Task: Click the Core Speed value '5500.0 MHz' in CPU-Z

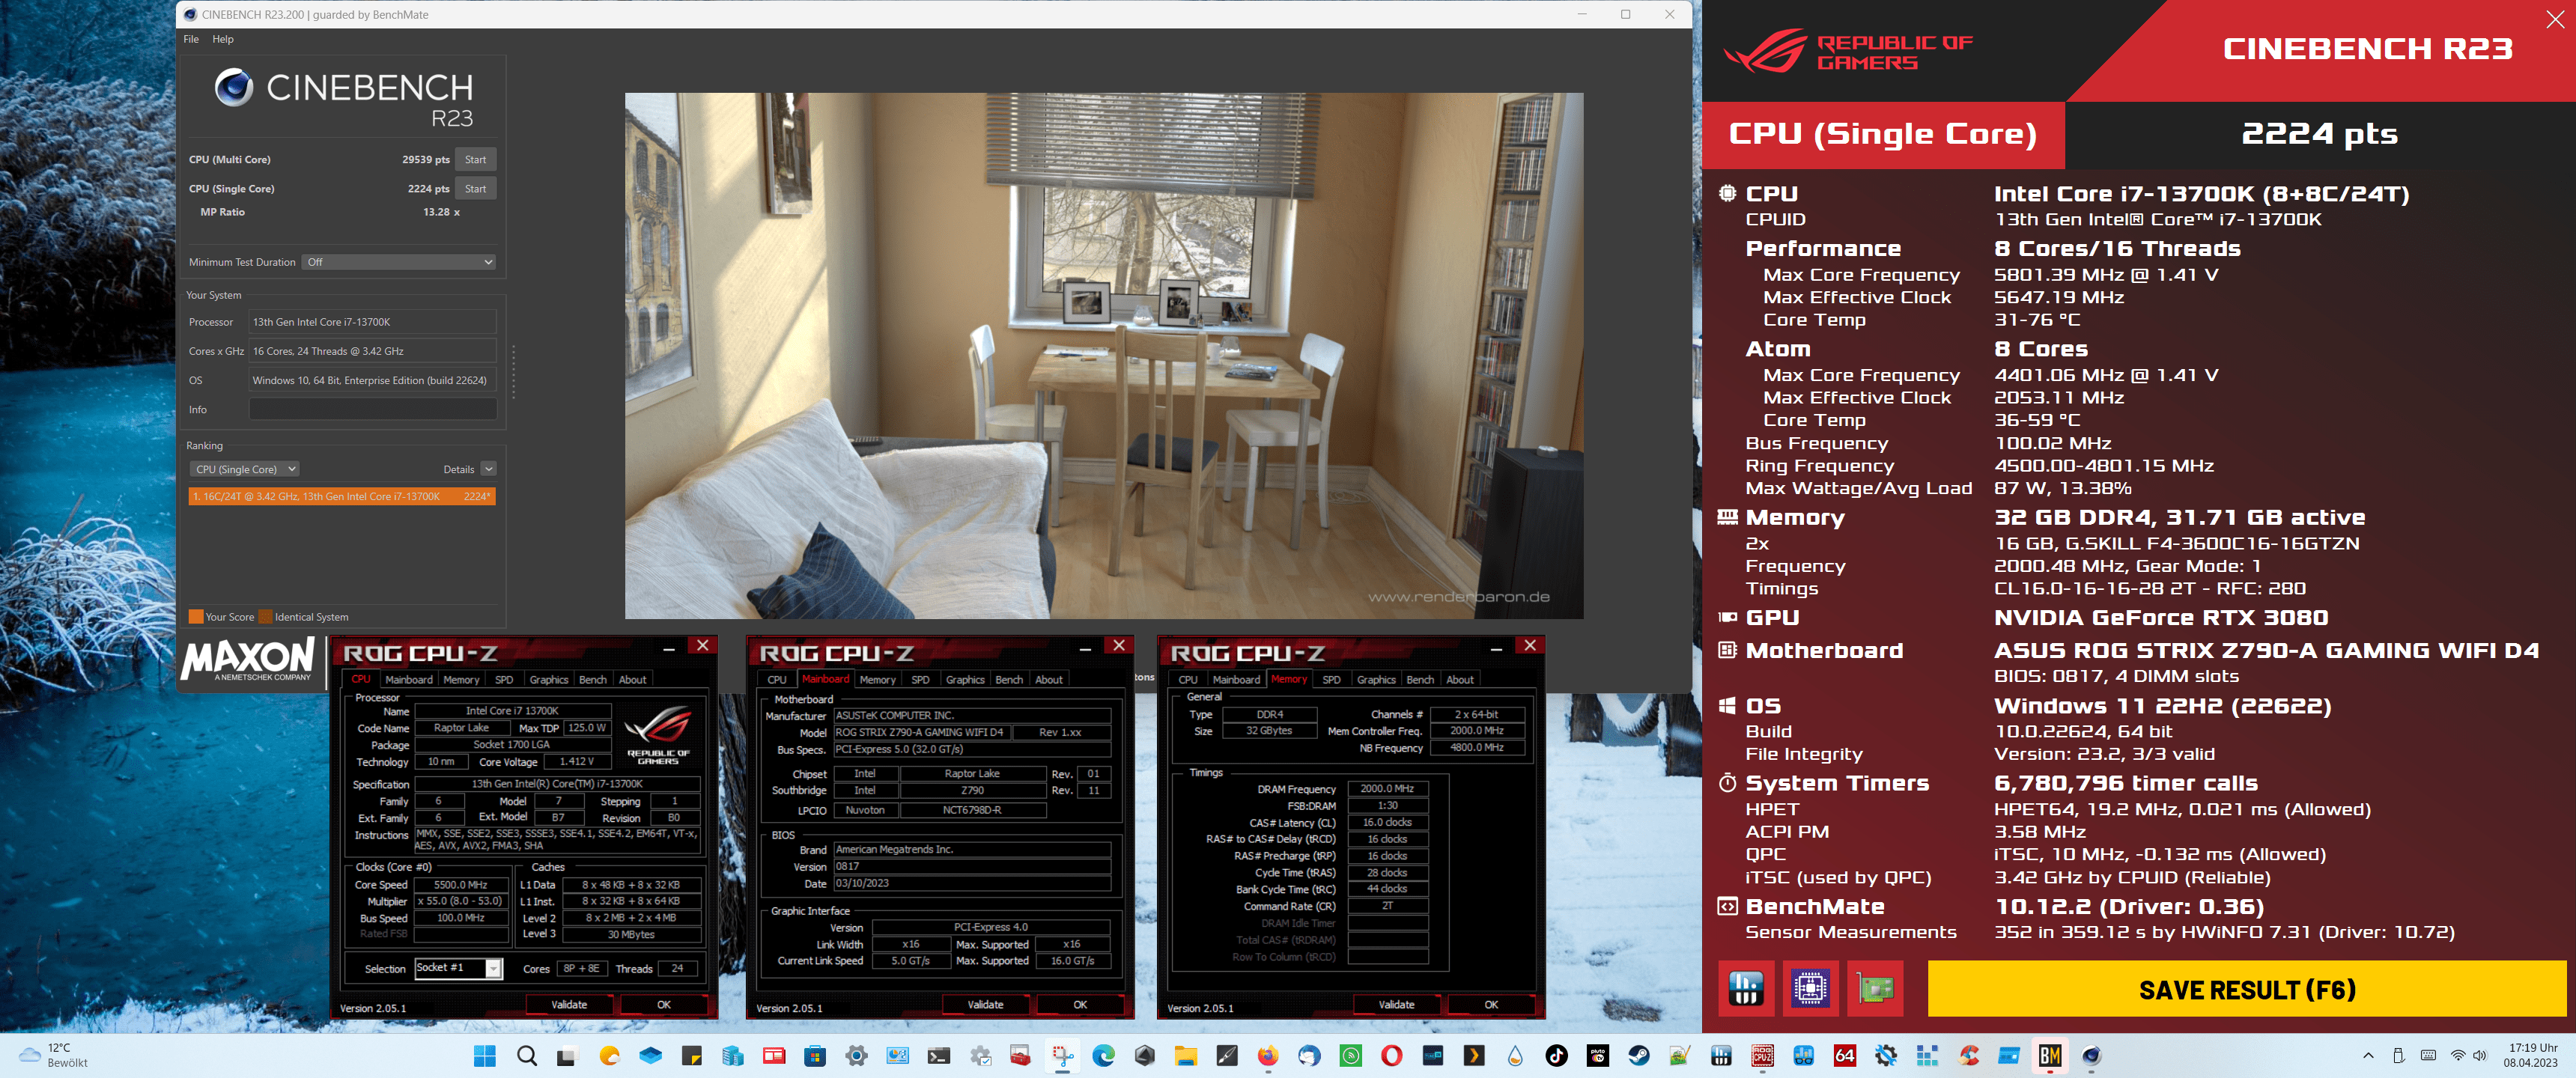Action: pos(460,885)
